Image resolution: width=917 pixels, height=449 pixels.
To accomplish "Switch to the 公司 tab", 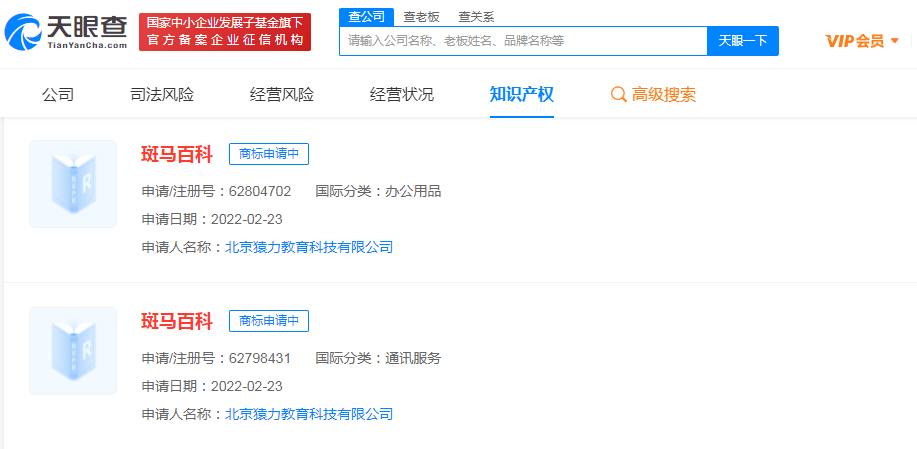I will (x=58, y=94).
